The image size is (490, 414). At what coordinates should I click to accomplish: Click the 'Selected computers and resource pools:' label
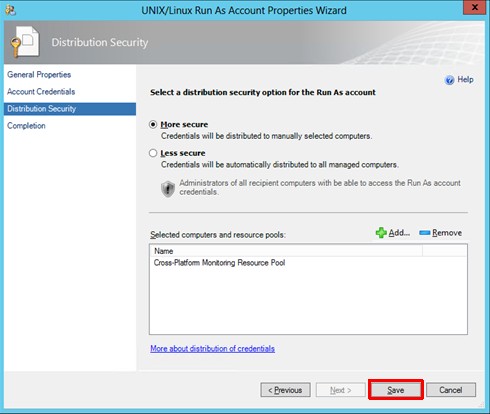[218, 235]
